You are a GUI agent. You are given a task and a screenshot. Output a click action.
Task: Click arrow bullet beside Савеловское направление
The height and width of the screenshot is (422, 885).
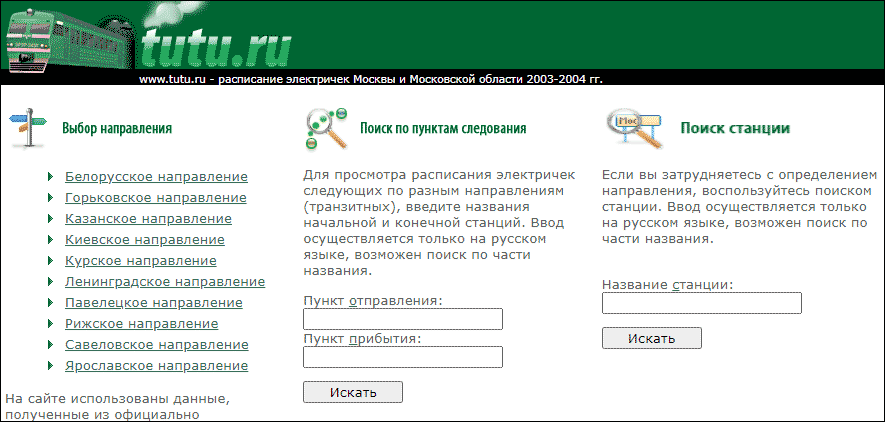pos(51,345)
